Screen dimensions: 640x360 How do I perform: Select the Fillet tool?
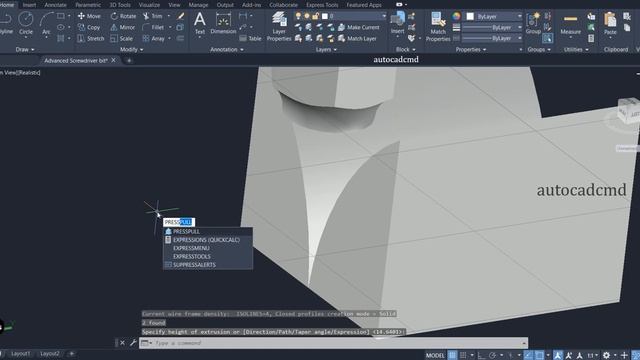coord(153,27)
